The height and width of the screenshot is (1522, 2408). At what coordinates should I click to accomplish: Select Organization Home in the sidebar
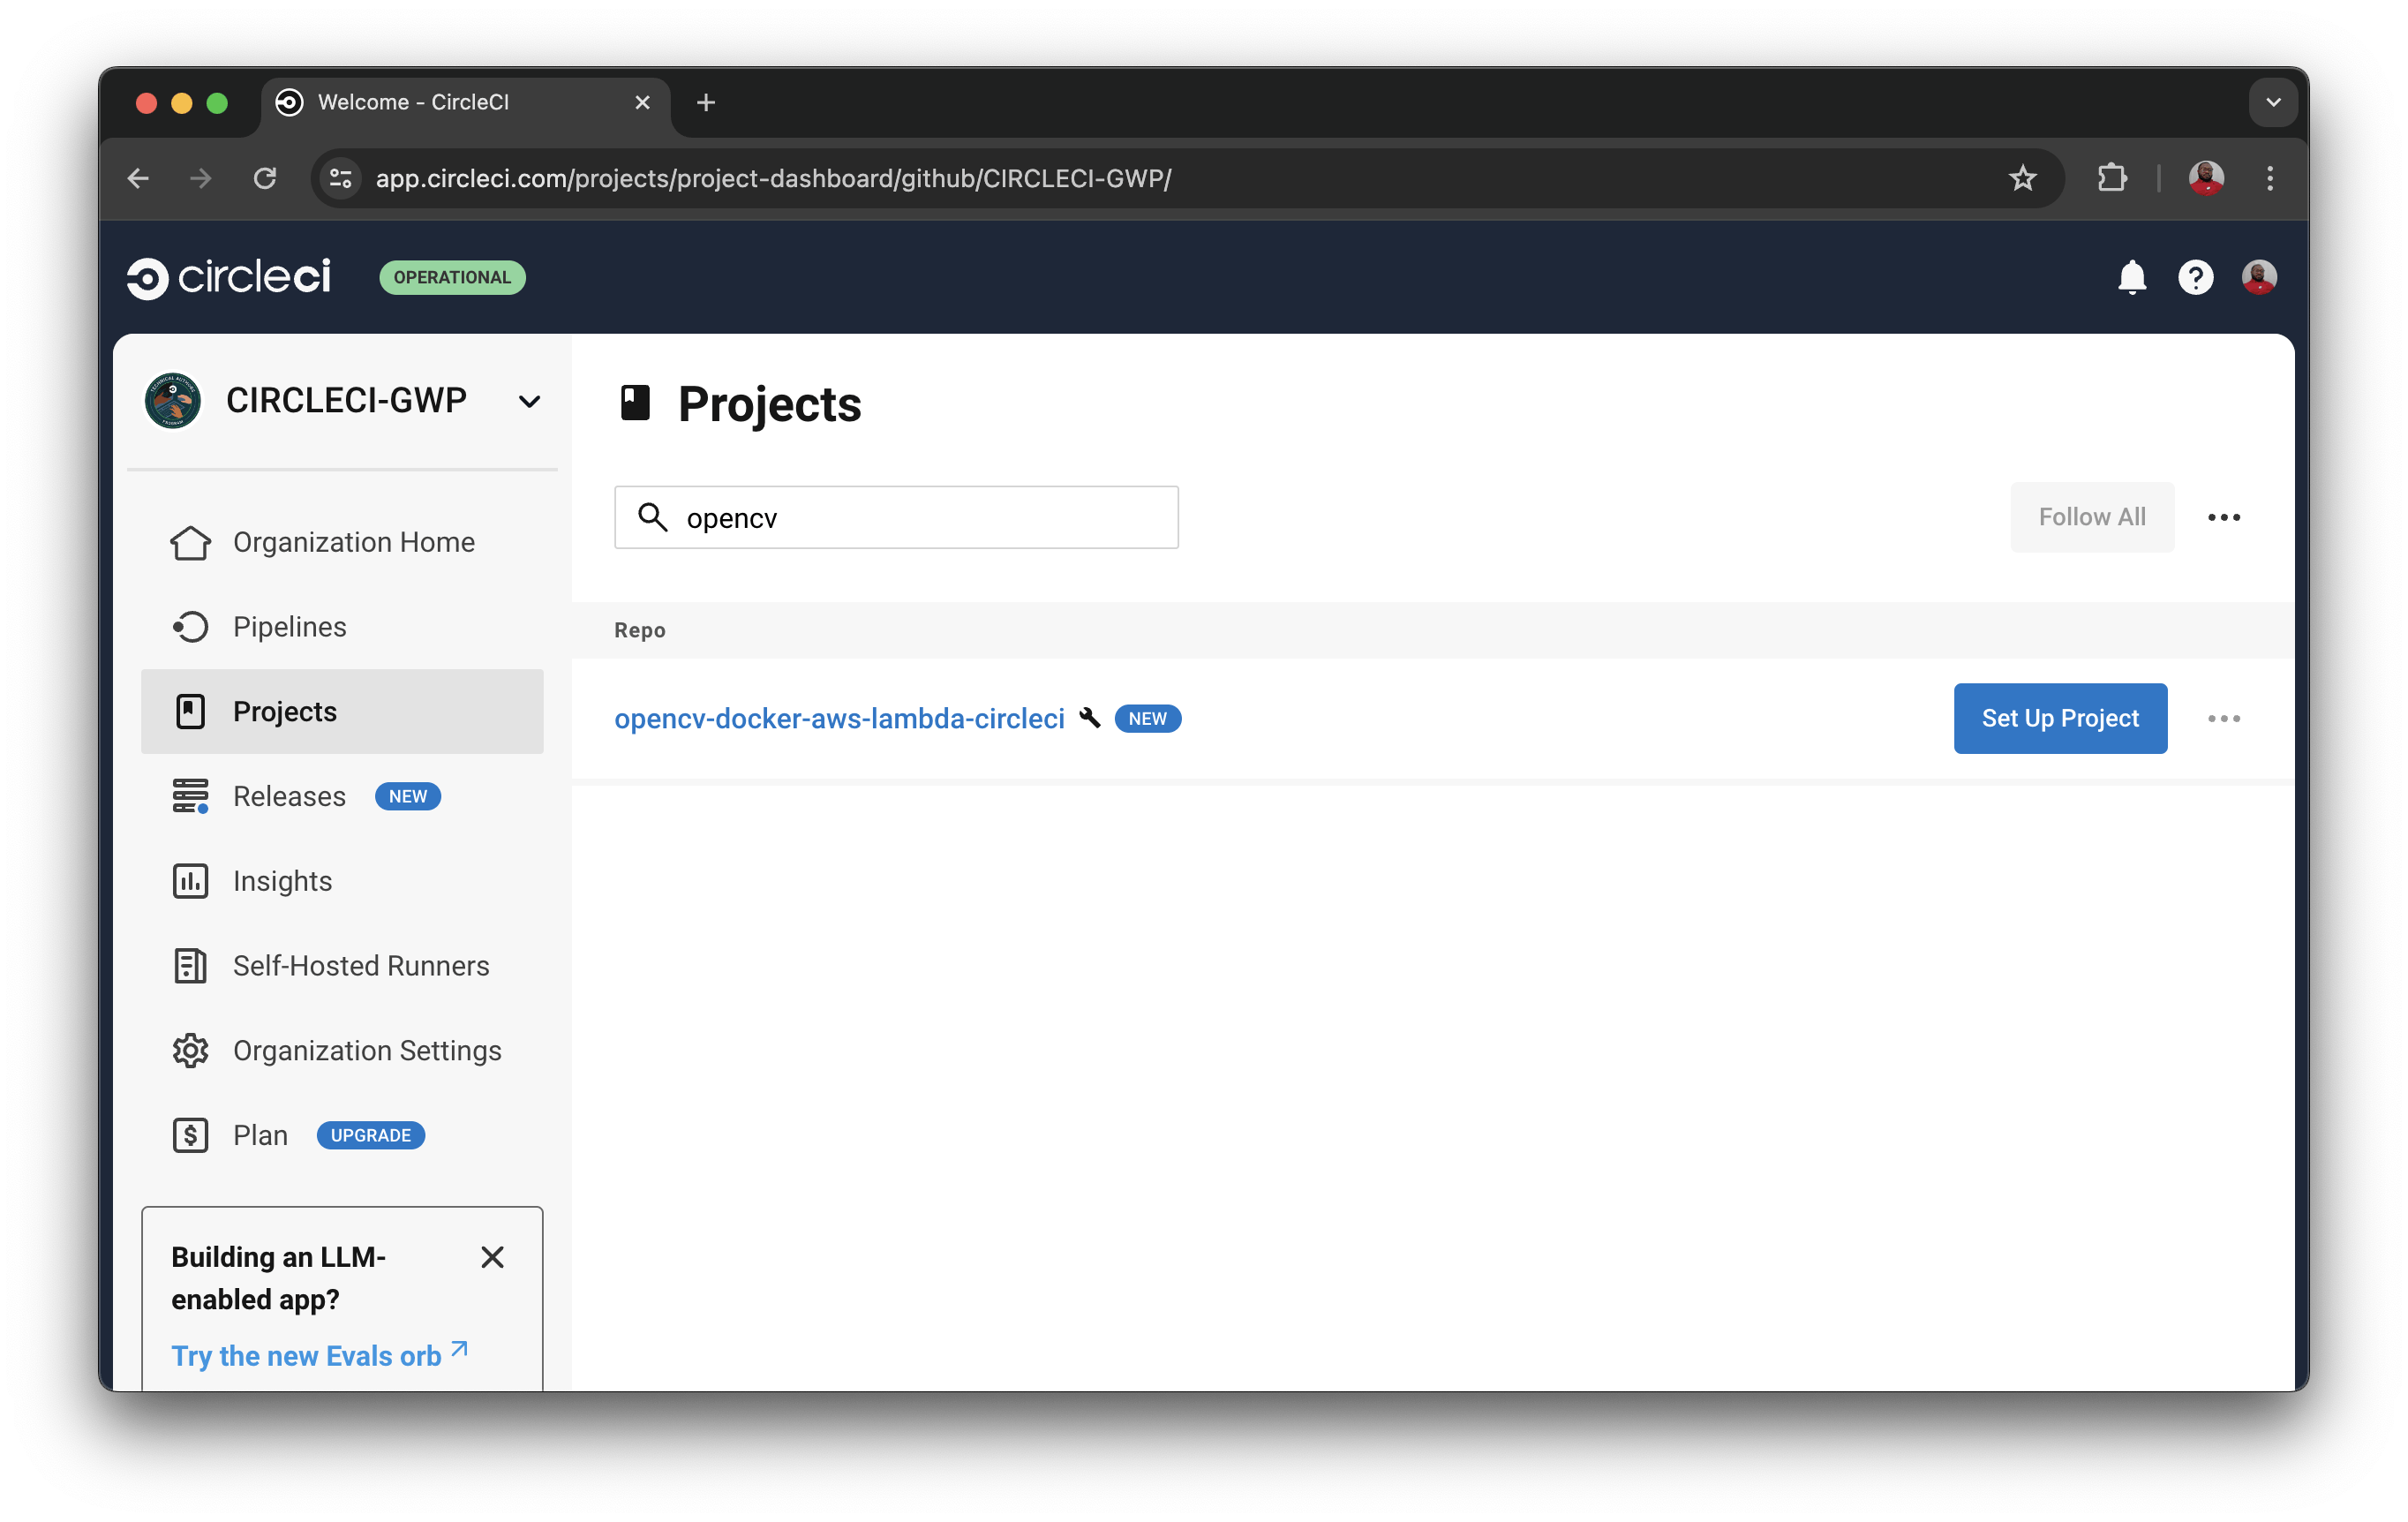354,541
